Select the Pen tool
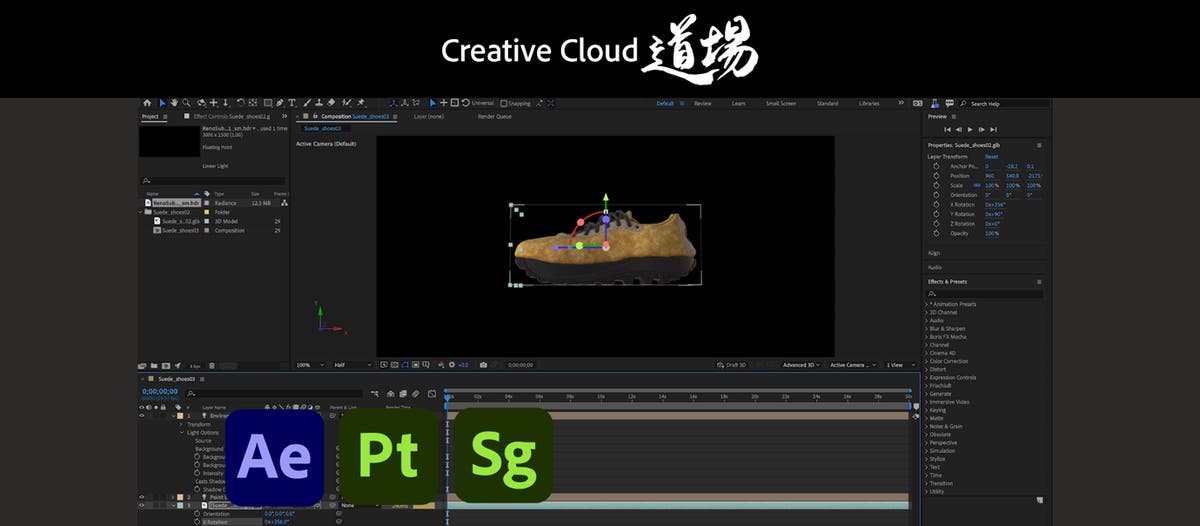 pos(279,103)
